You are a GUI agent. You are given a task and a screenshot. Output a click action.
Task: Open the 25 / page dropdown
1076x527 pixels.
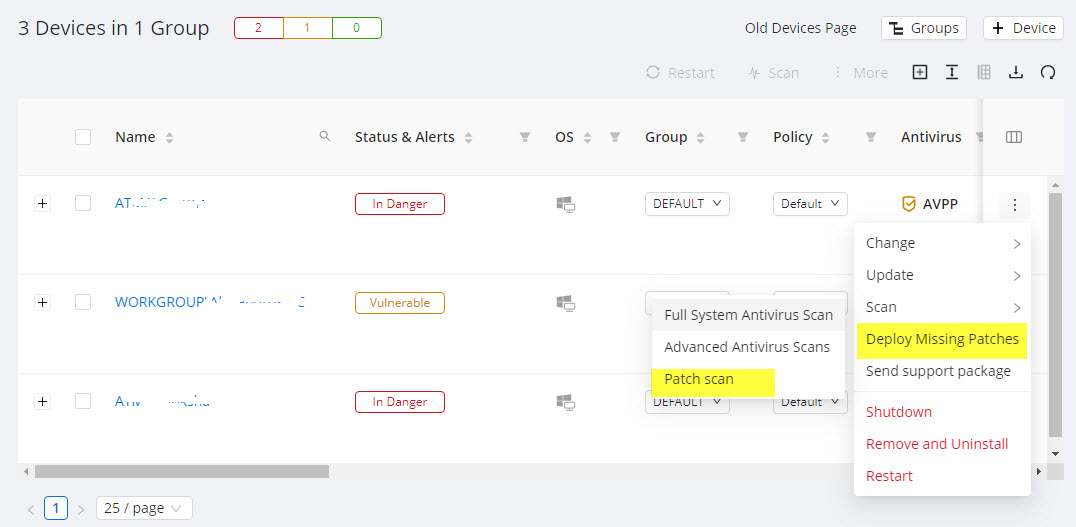click(x=144, y=508)
